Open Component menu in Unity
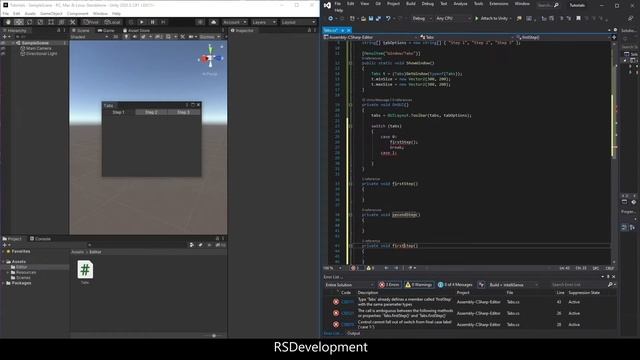 coord(77,13)
